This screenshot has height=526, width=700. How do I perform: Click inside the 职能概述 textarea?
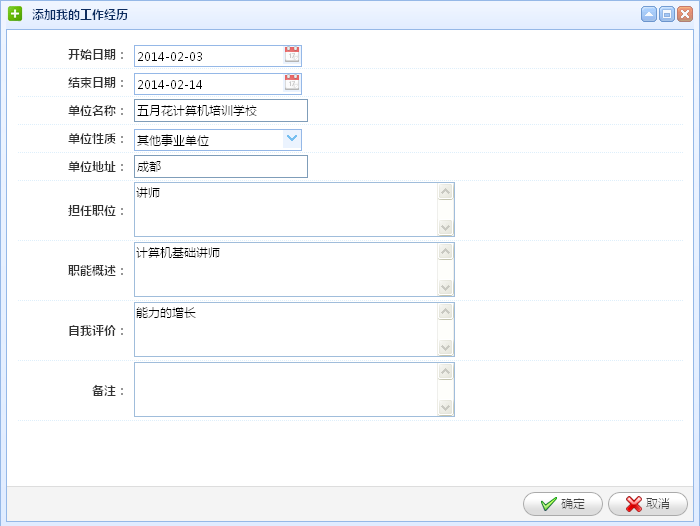[x=286, y=269]
